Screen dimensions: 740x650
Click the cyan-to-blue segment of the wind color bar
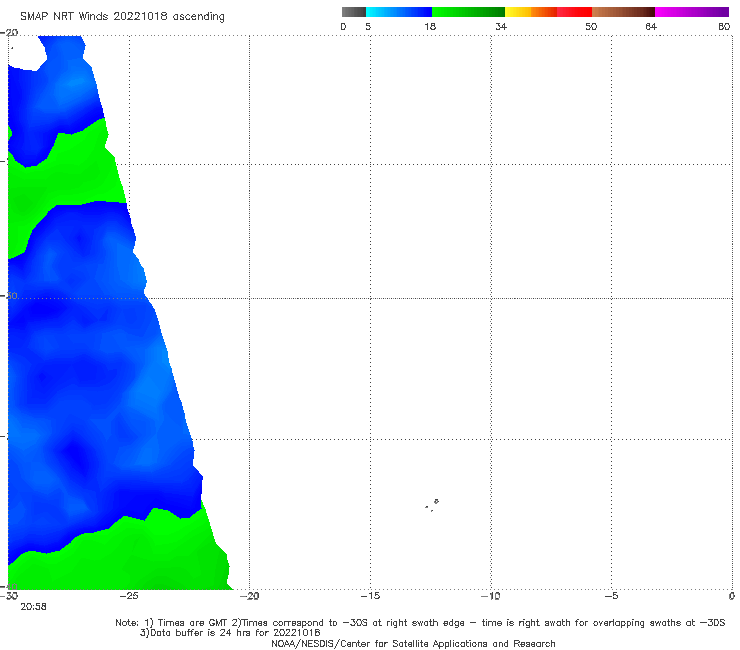tap(399, 12)
